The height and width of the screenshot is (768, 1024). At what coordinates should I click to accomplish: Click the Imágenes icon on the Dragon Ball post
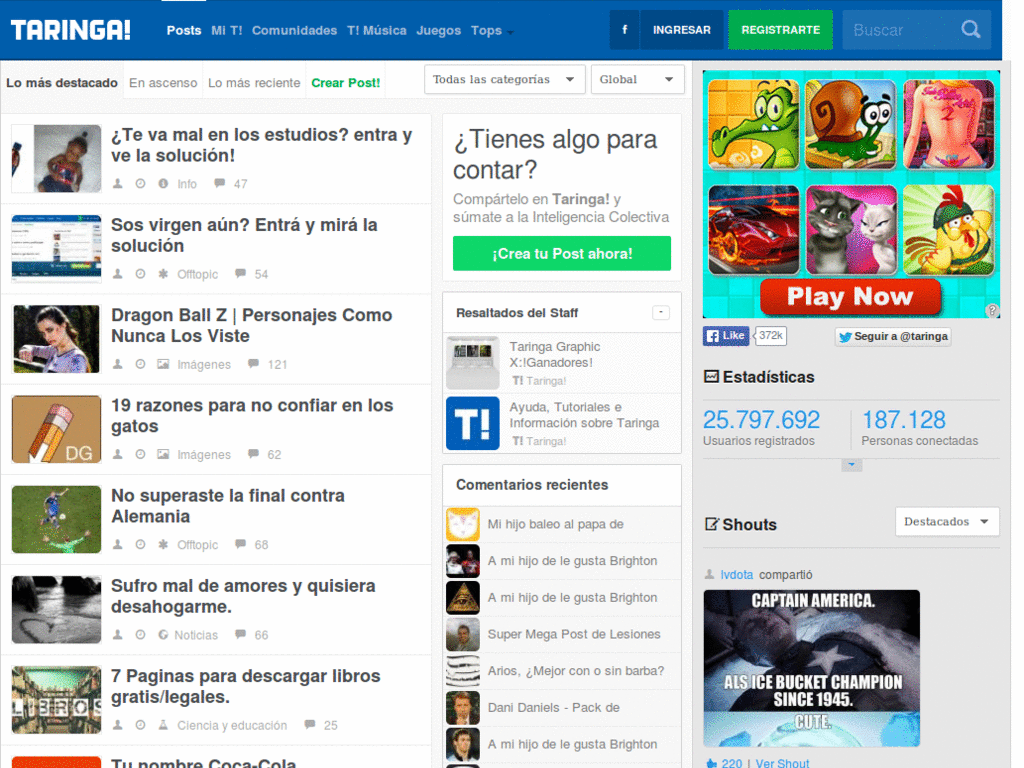click(163, 364)
